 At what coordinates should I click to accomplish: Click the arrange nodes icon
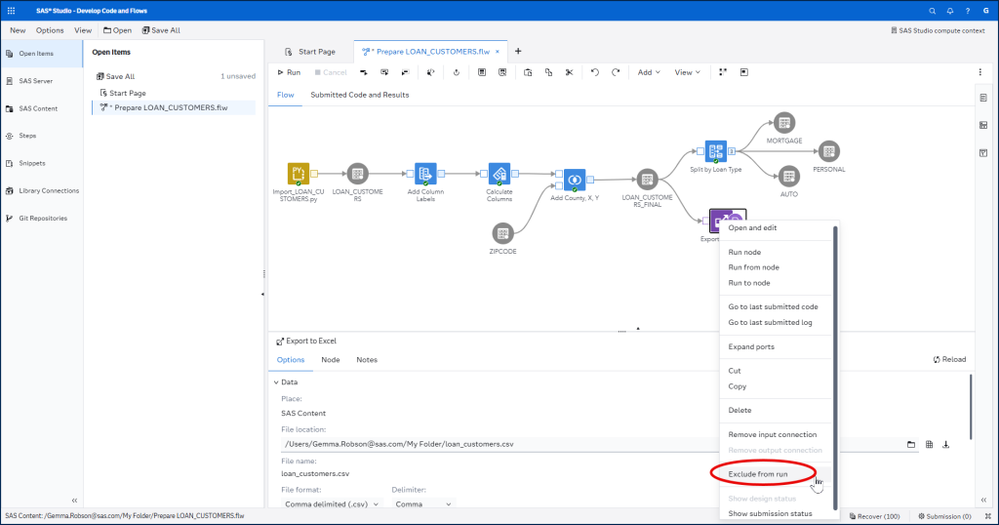click(x=722, y=73)
